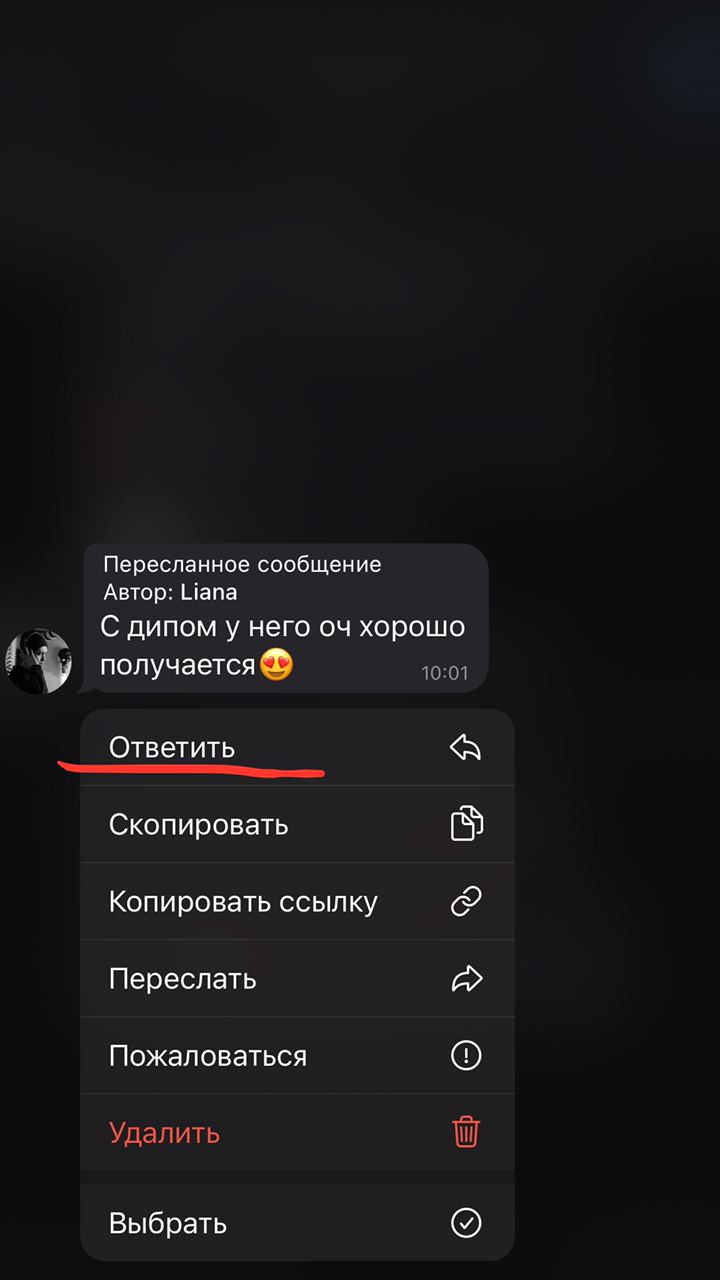The image size is (720, 1280).
Task: Tap the heart-eyes emoji in message
Action: click(x=276, y=664)
